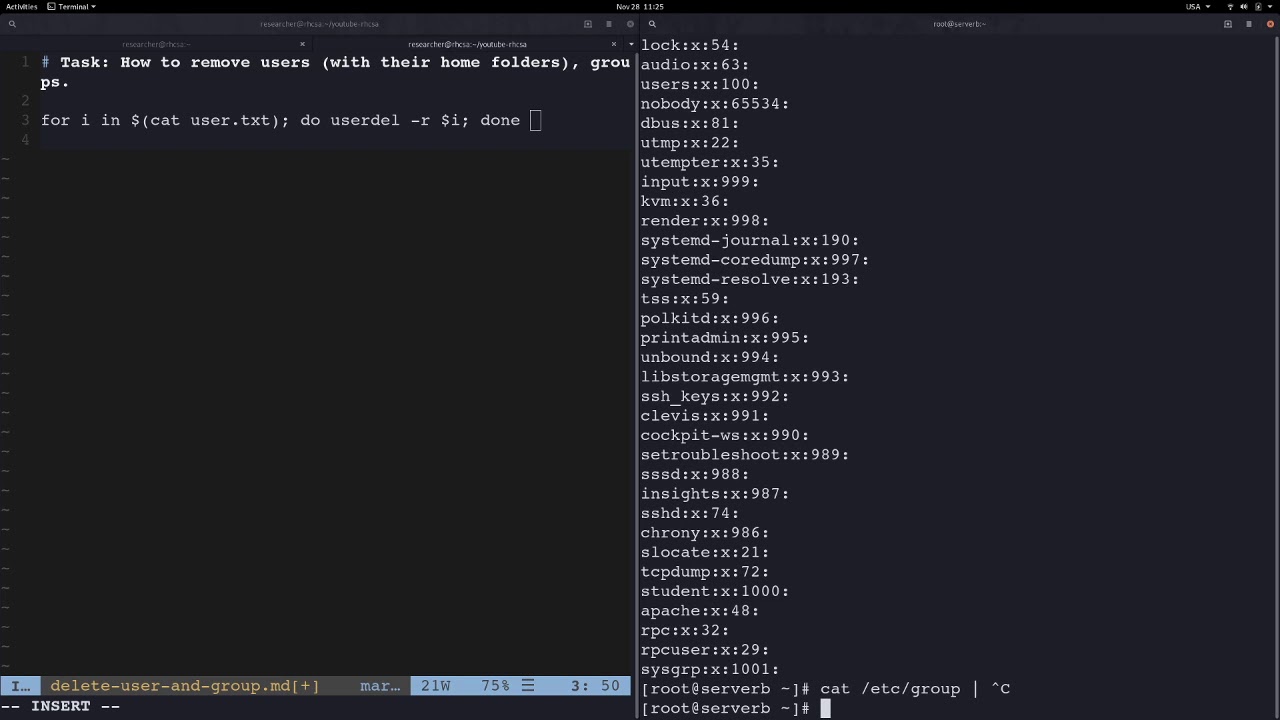Click the 'utempter:x:35:' line

[x=710, y=162]
